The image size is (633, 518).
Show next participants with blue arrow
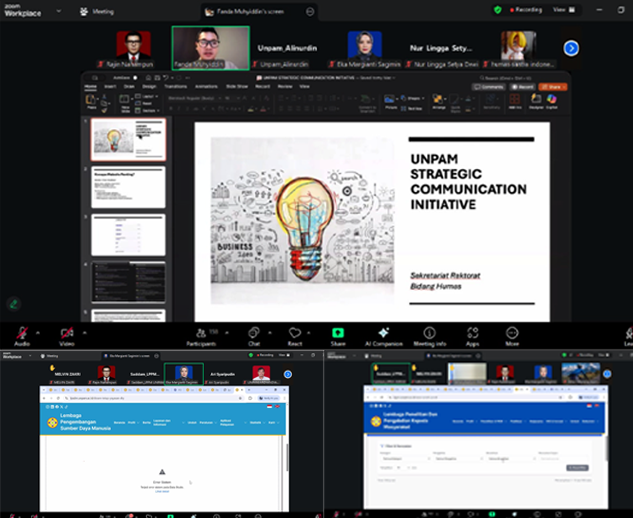coord(571,48)
